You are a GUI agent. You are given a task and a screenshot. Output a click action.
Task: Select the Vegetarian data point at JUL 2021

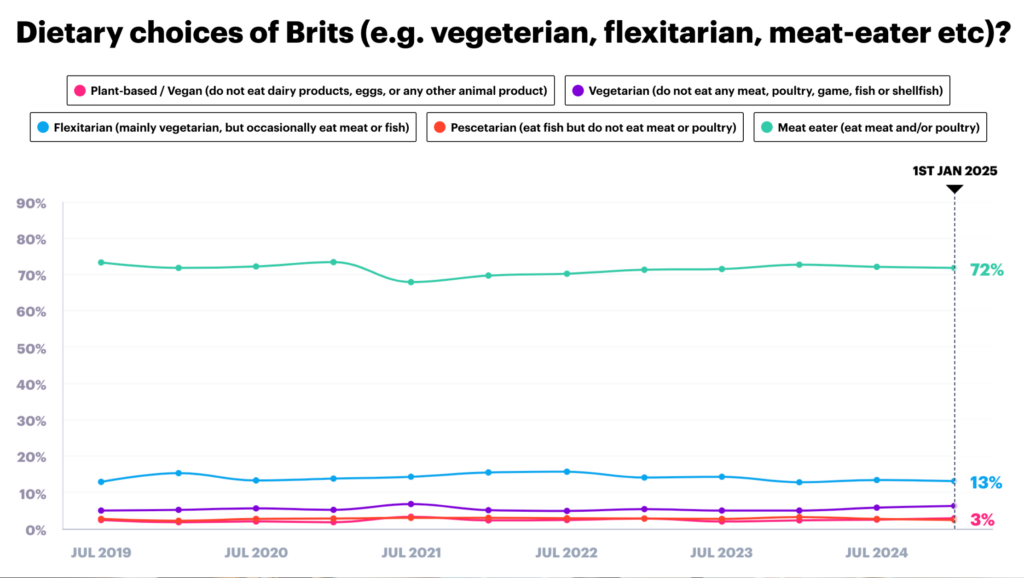click(x=411, y=504)
